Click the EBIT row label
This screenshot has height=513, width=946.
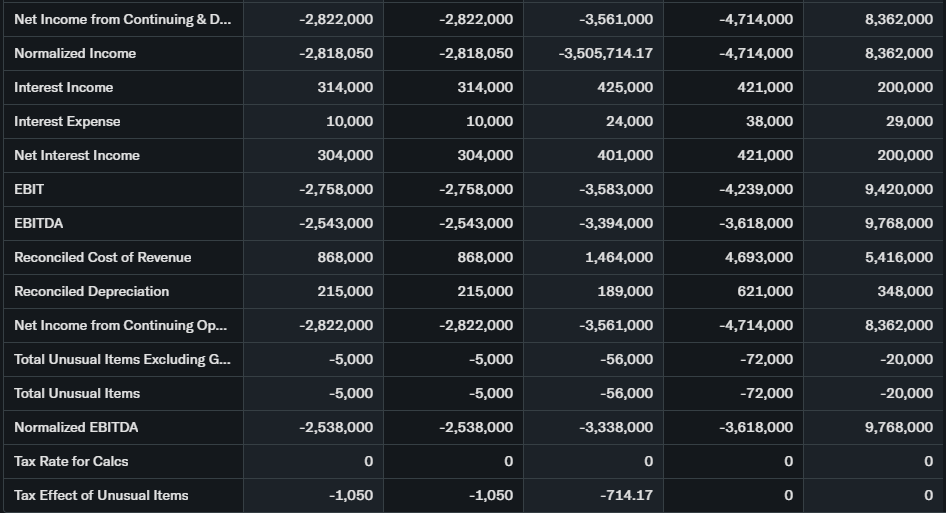[x=29, y=189]
